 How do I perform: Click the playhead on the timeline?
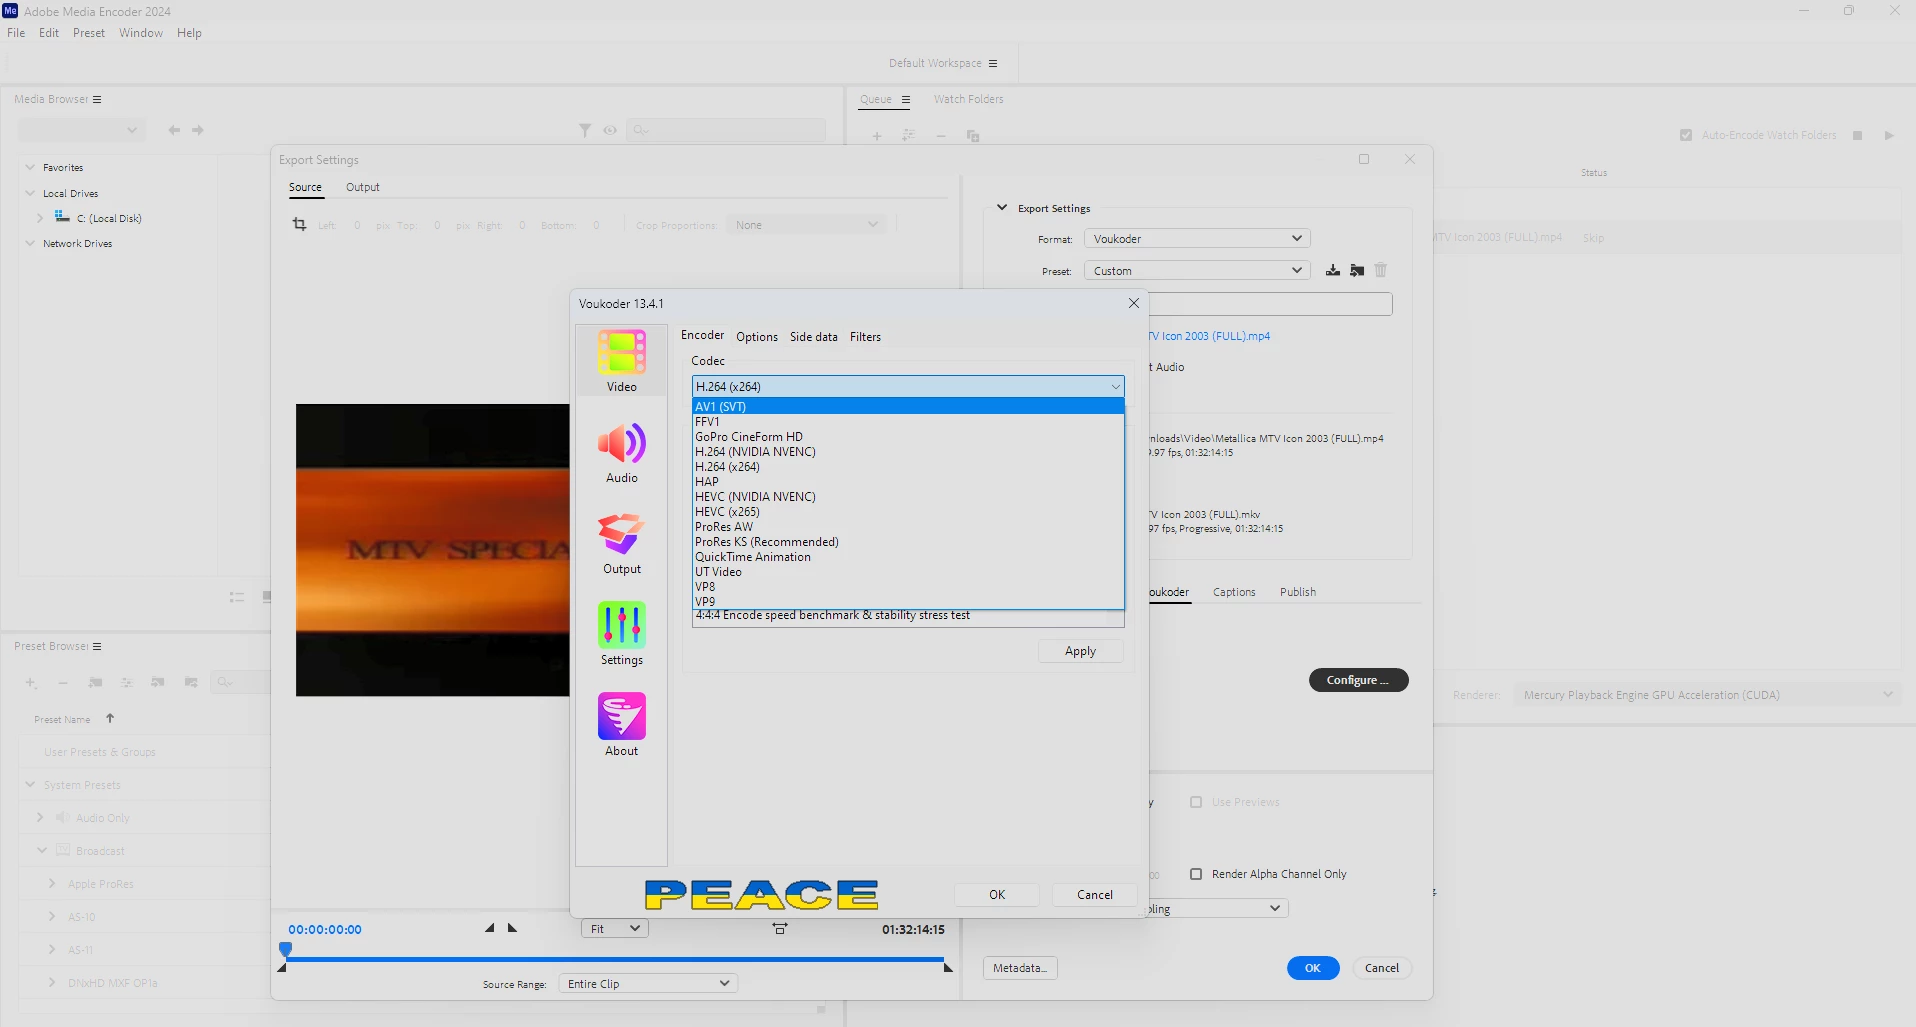point(285,949)
